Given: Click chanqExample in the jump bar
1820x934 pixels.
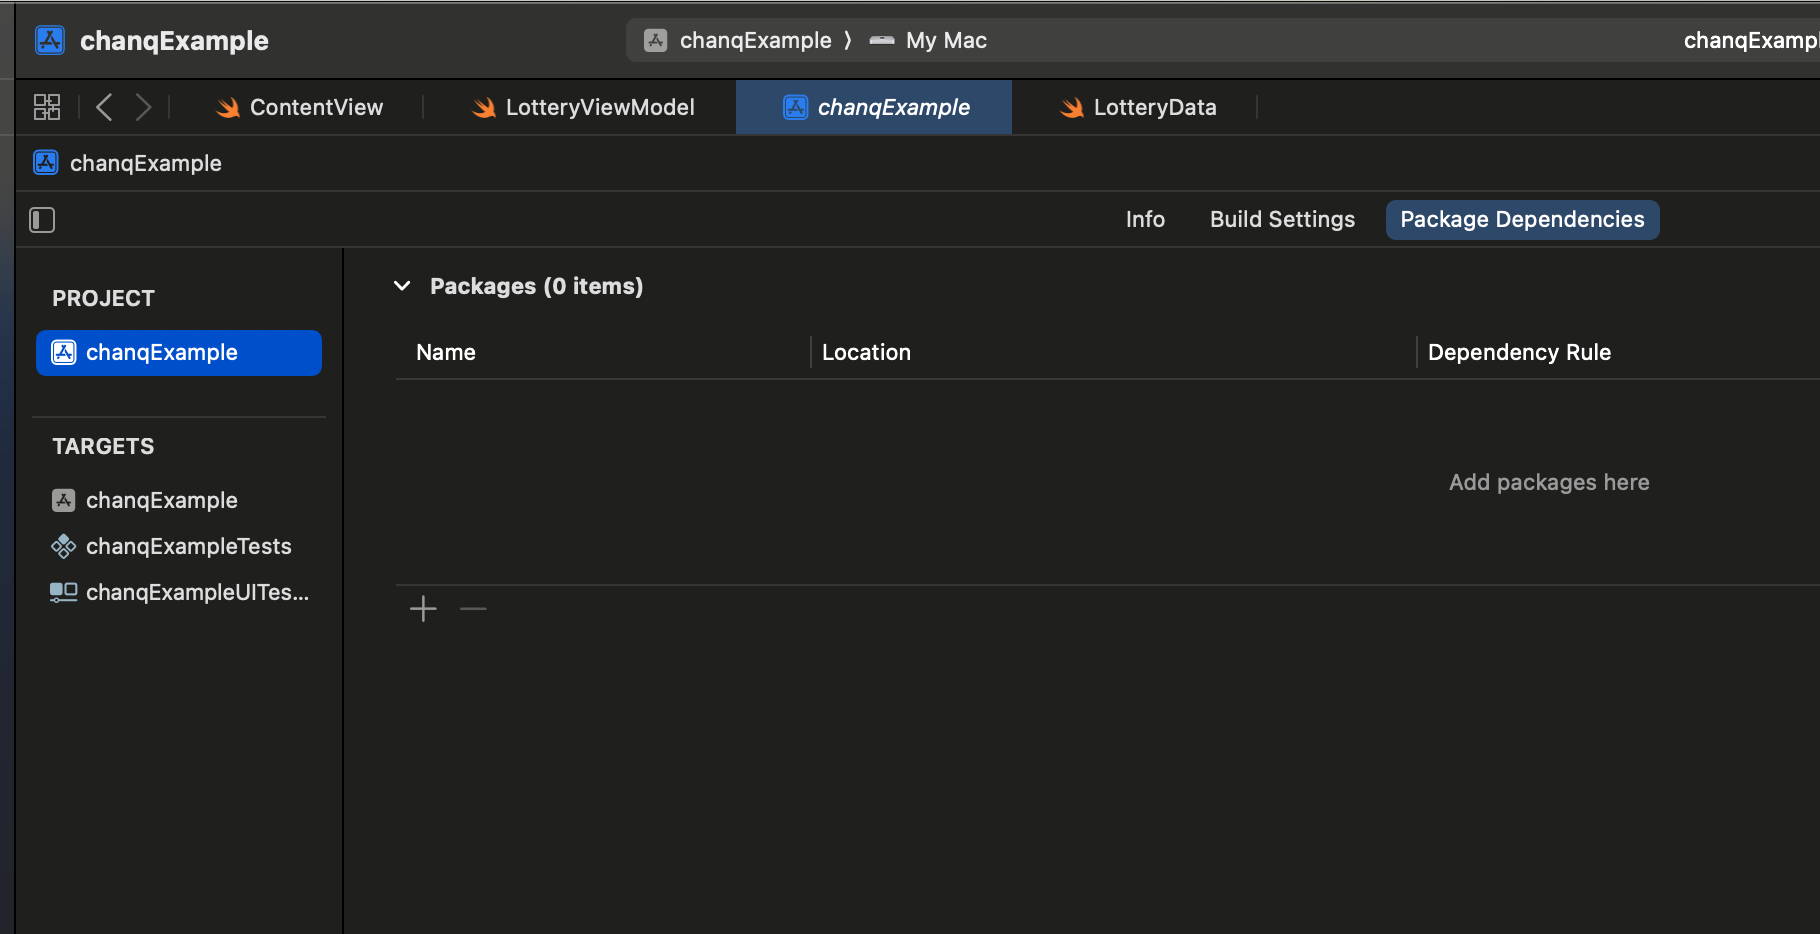Looking at the screenshot, I should point(145,163).
